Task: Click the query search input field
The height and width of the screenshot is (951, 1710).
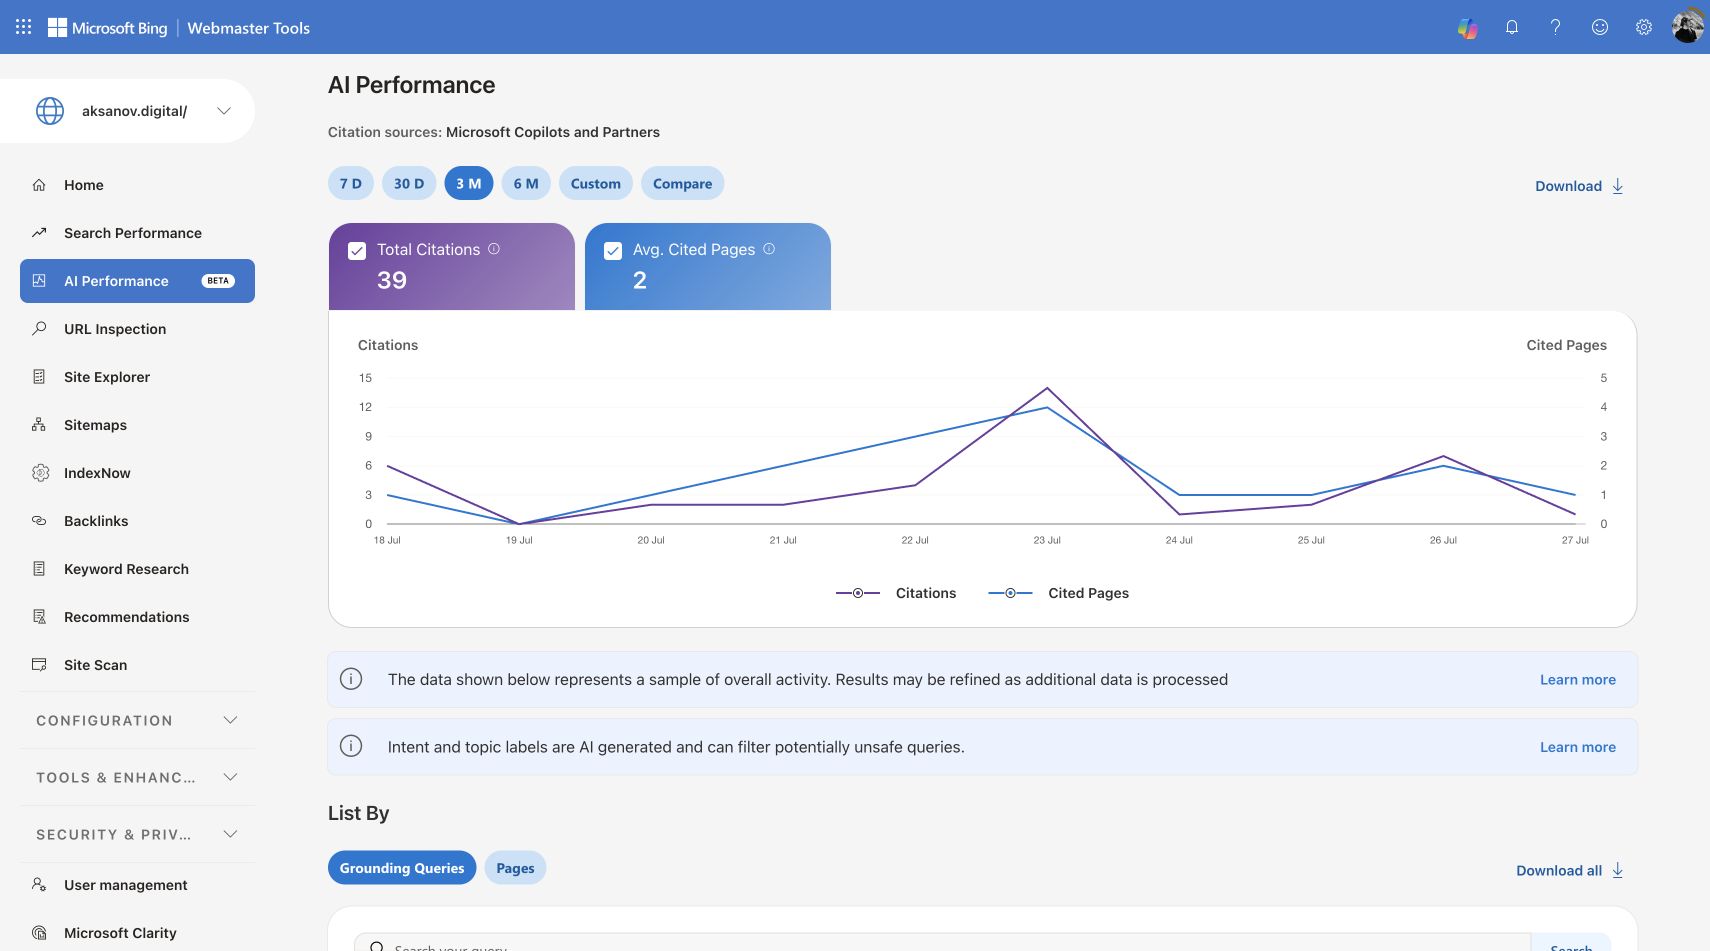Action: coord(942,943)
